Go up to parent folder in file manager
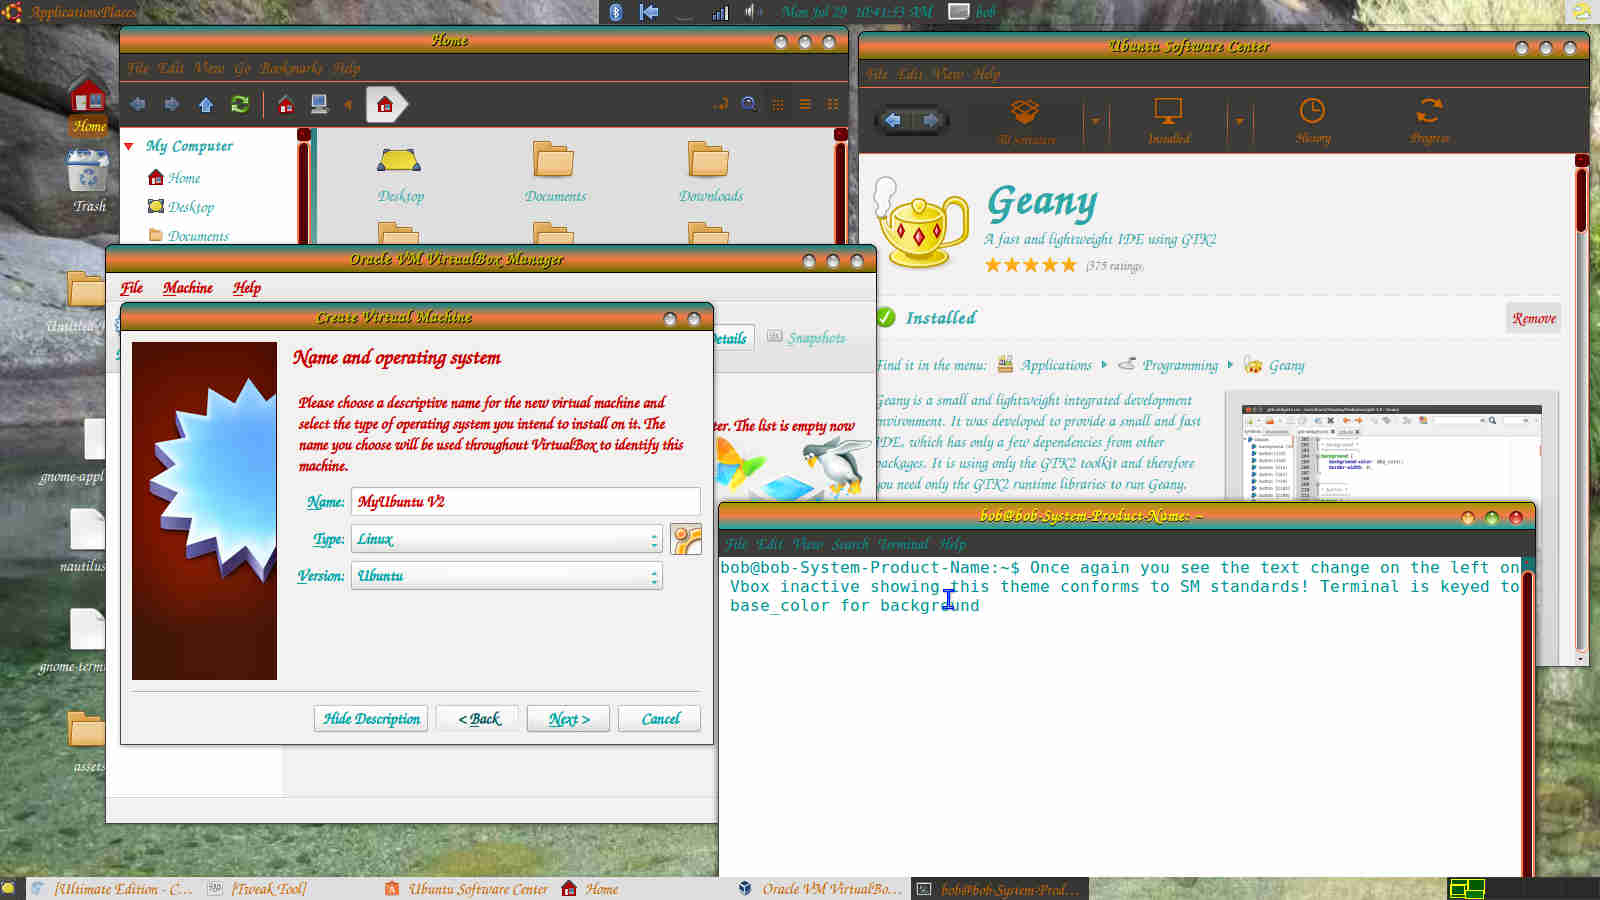1600x900 pixels. tap(206, 104)
